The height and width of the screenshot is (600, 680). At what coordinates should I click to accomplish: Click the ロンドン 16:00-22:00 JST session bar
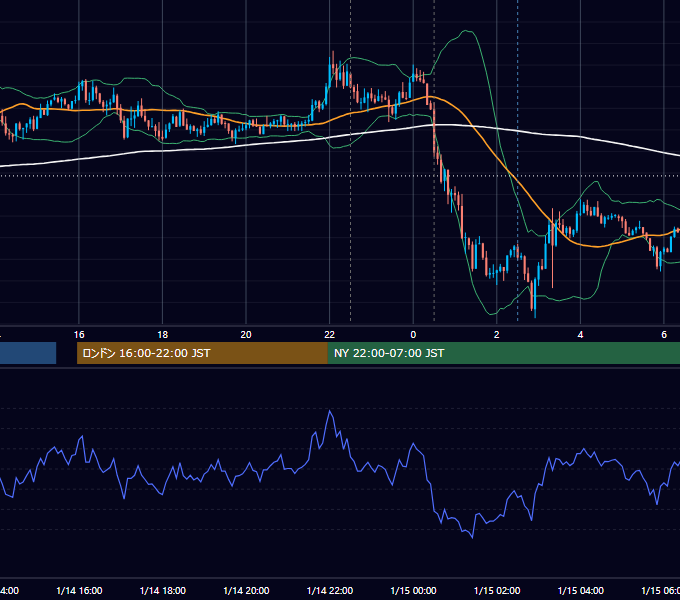(202, 353)
